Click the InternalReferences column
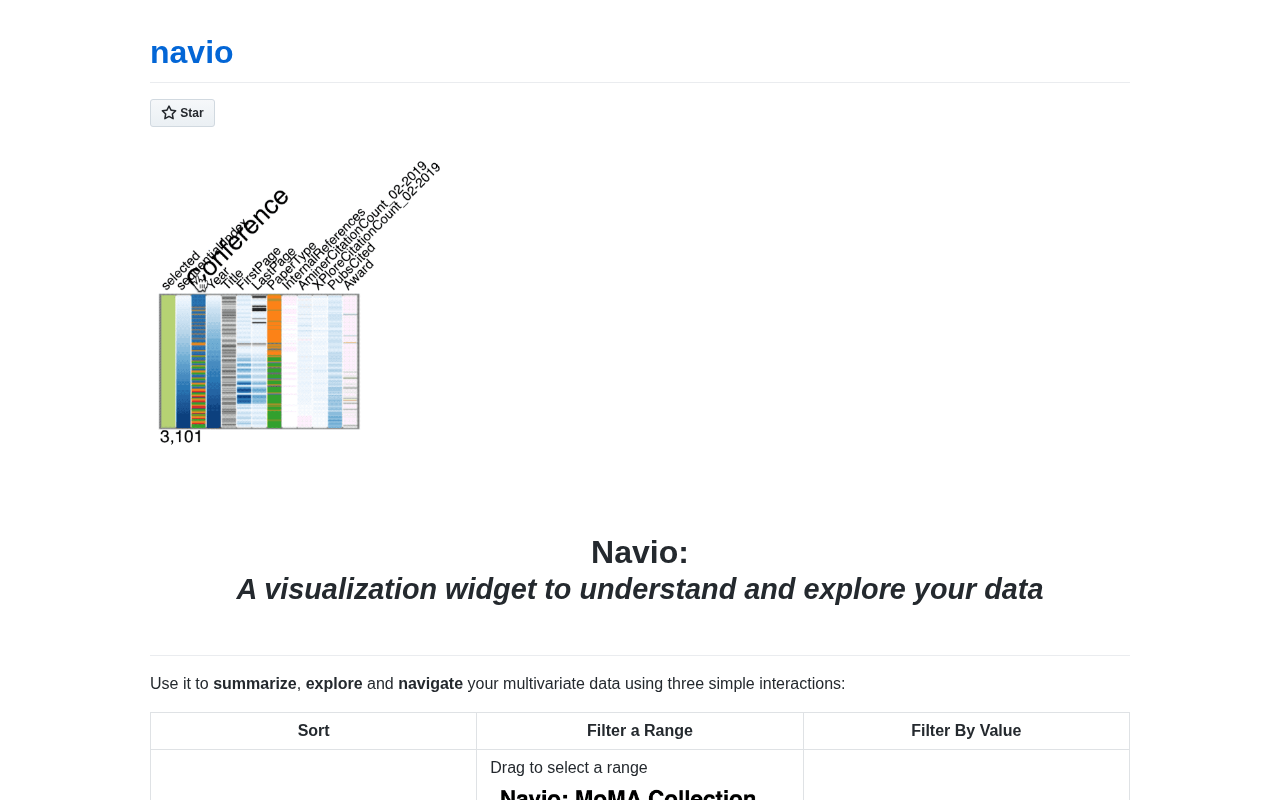The height and width of the screenshot is (800, 1280). coord(289,361)
